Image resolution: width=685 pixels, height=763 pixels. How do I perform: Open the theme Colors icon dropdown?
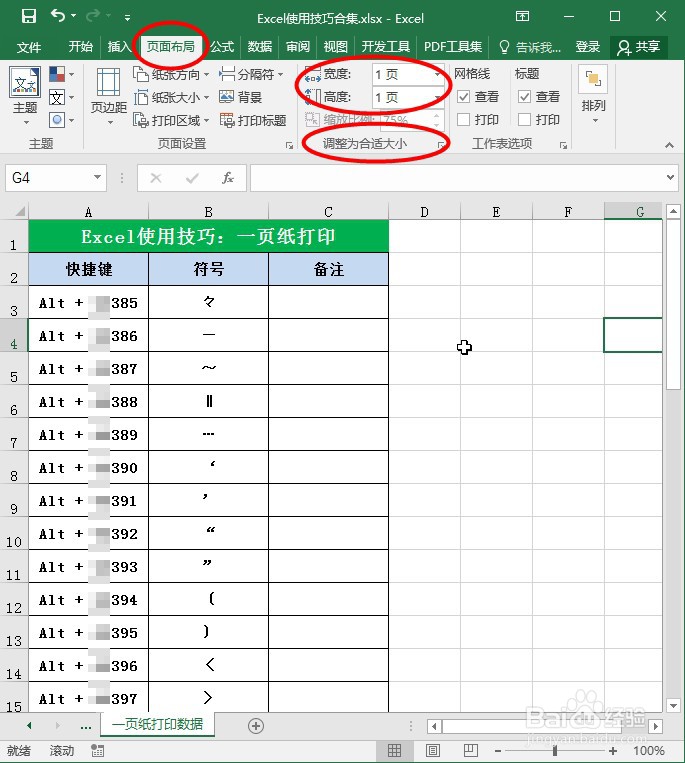pyautogui.click(x=61, y=74)
